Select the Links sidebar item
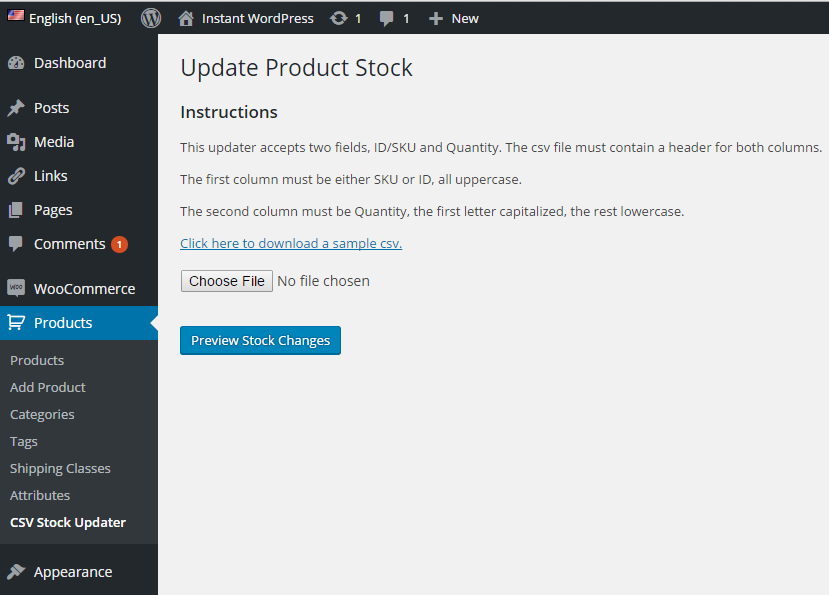829x595 pixels. tap(50, 176)
